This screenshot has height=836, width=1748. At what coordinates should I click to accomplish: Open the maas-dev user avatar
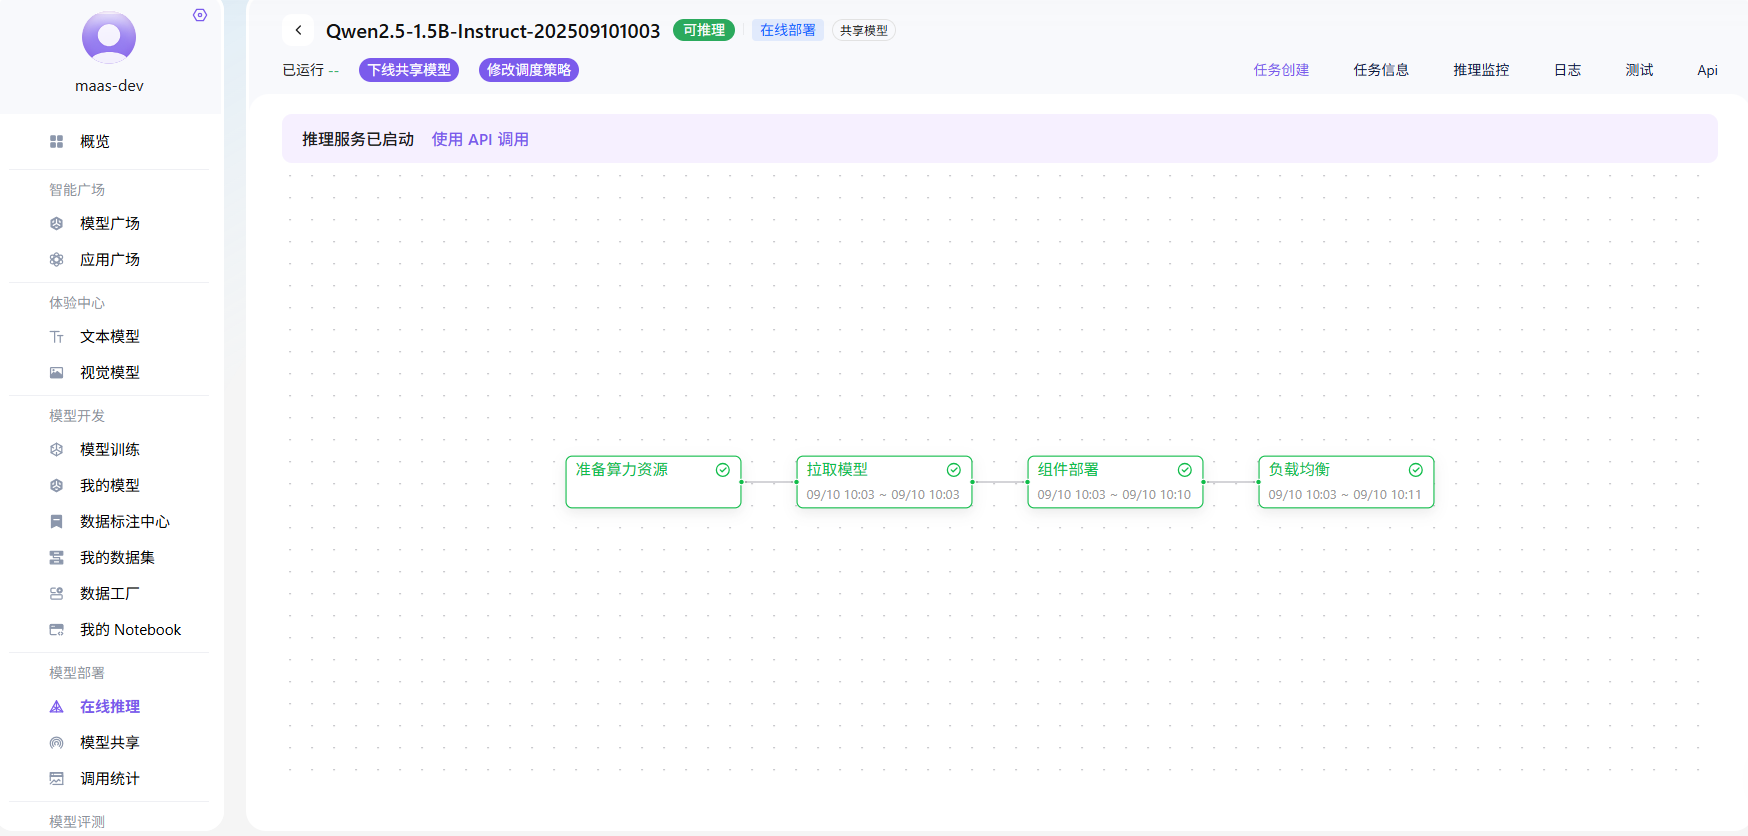pyautogui.click(x=109, y=38)
